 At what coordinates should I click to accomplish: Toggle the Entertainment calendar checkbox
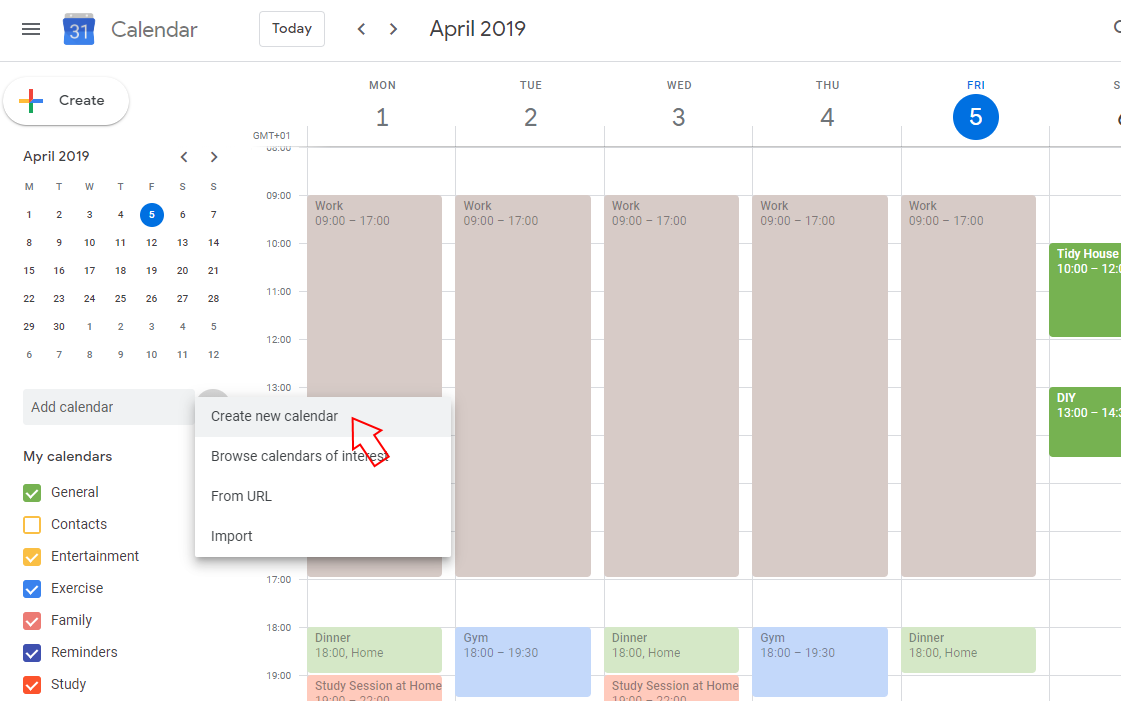(x=32, y=557)
